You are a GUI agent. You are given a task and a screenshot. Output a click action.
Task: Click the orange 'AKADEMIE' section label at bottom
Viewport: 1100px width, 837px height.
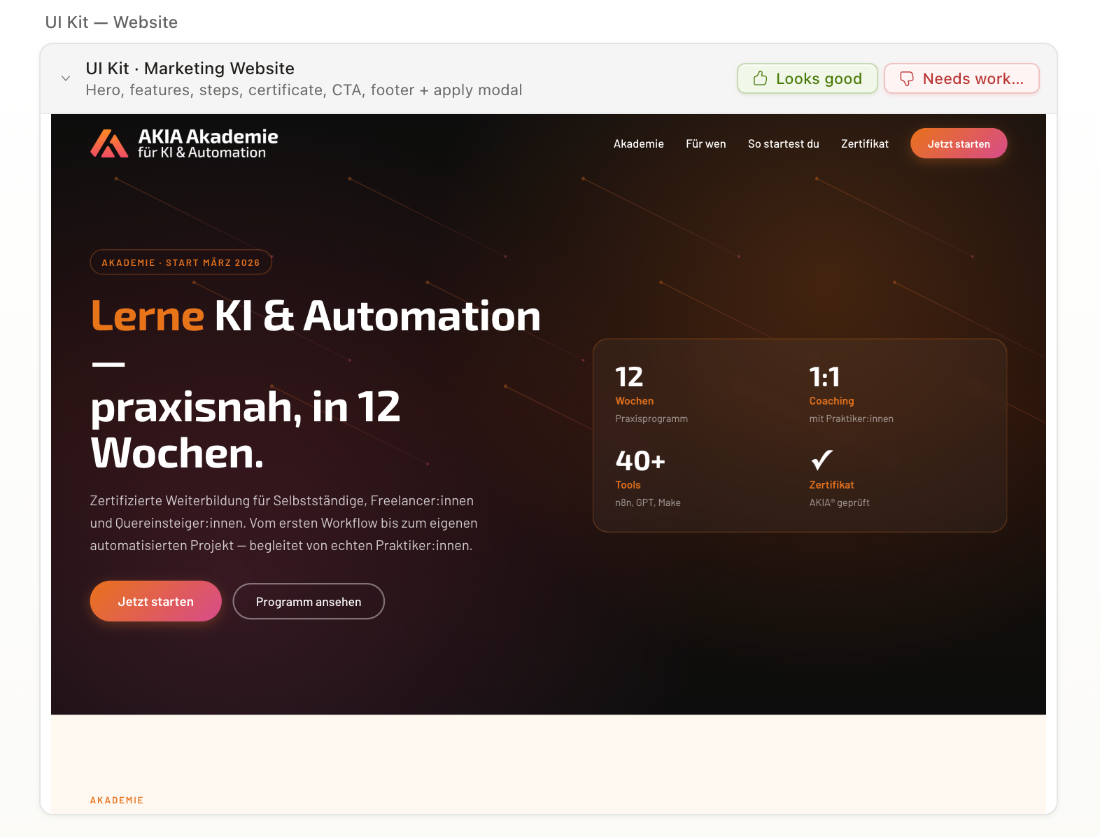116,800
